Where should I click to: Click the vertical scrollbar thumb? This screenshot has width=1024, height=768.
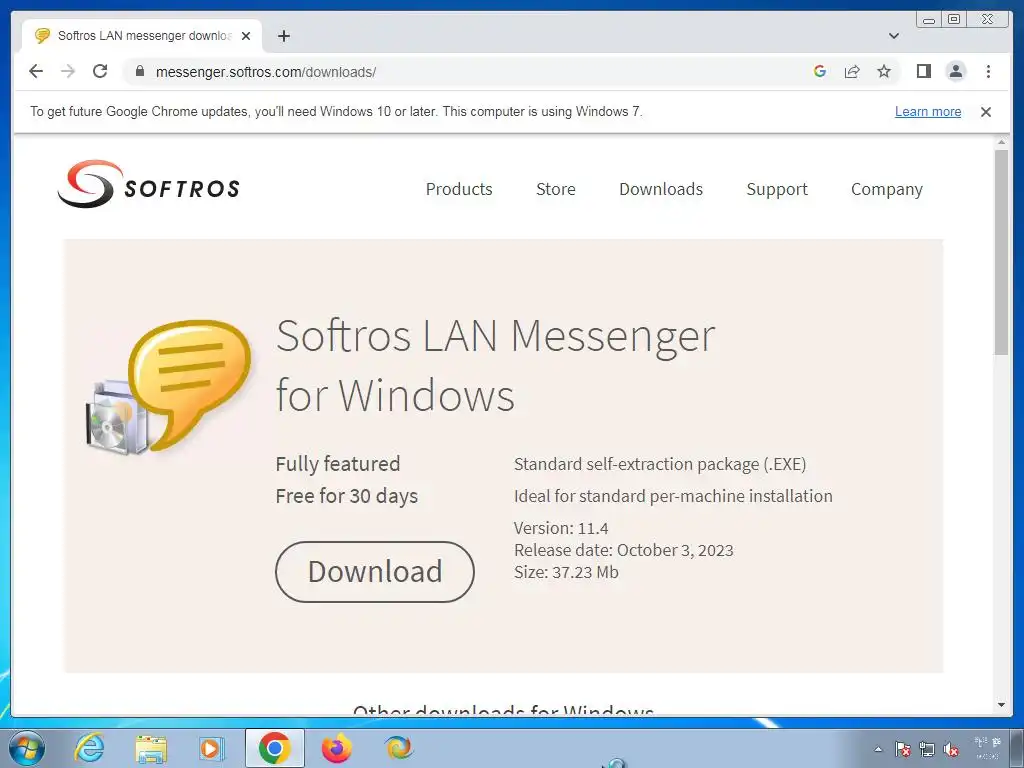tap(1002, 252)
